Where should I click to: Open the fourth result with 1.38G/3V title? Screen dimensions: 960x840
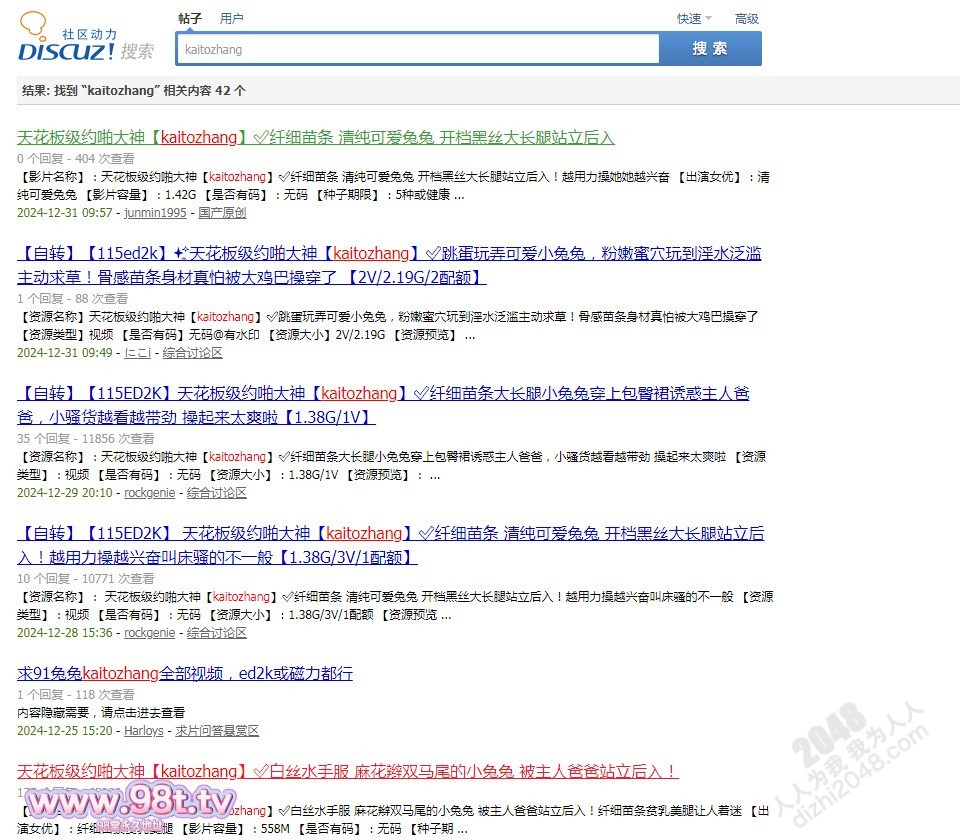(x=390, y=544)
